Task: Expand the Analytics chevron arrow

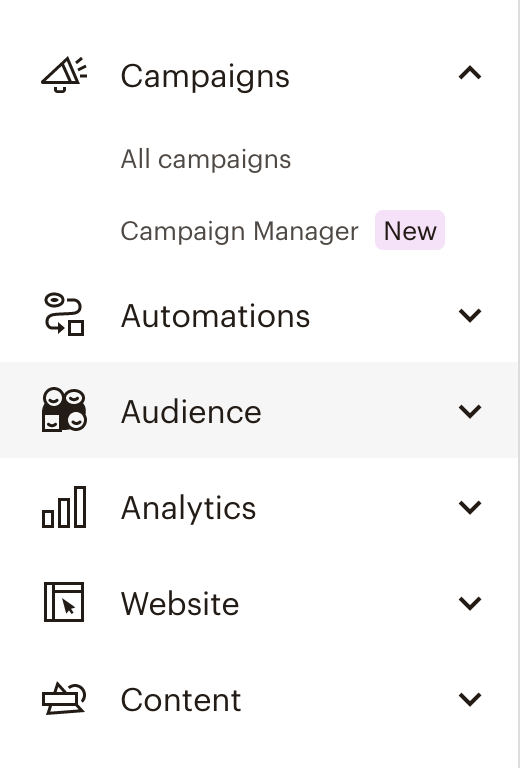Action: tap(470, 507)
